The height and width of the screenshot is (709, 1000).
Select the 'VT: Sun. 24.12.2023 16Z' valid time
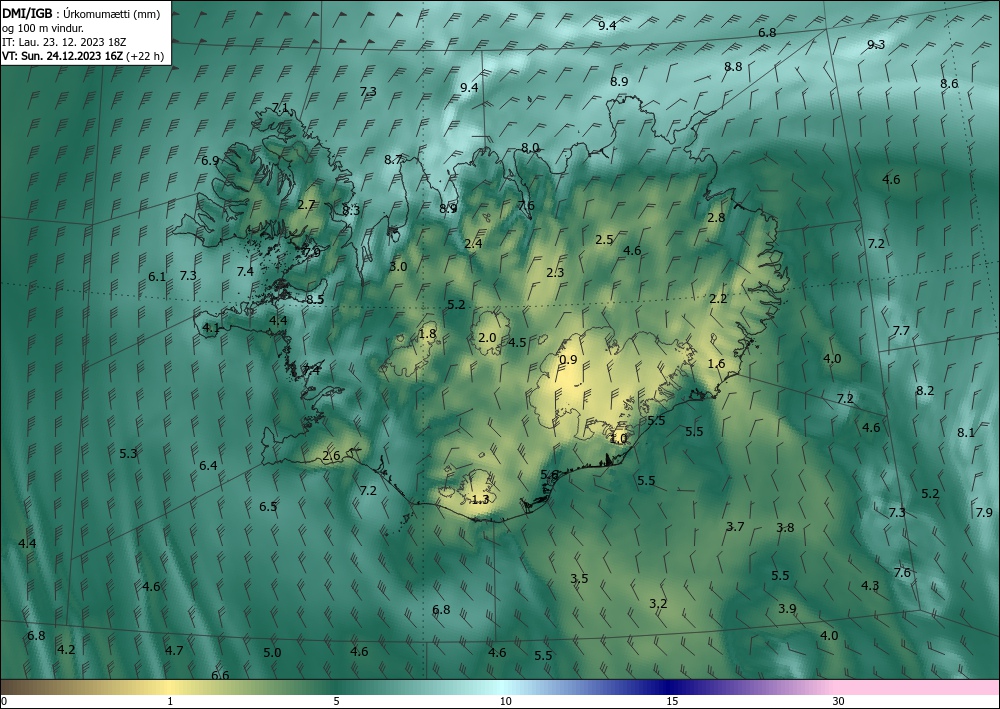click(x=62, y=56)
